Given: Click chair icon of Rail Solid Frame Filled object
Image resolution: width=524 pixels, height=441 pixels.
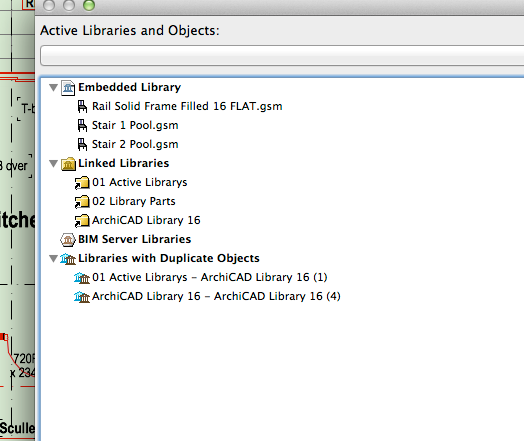Looking at the screenshot, I should (x=82, y=107).
